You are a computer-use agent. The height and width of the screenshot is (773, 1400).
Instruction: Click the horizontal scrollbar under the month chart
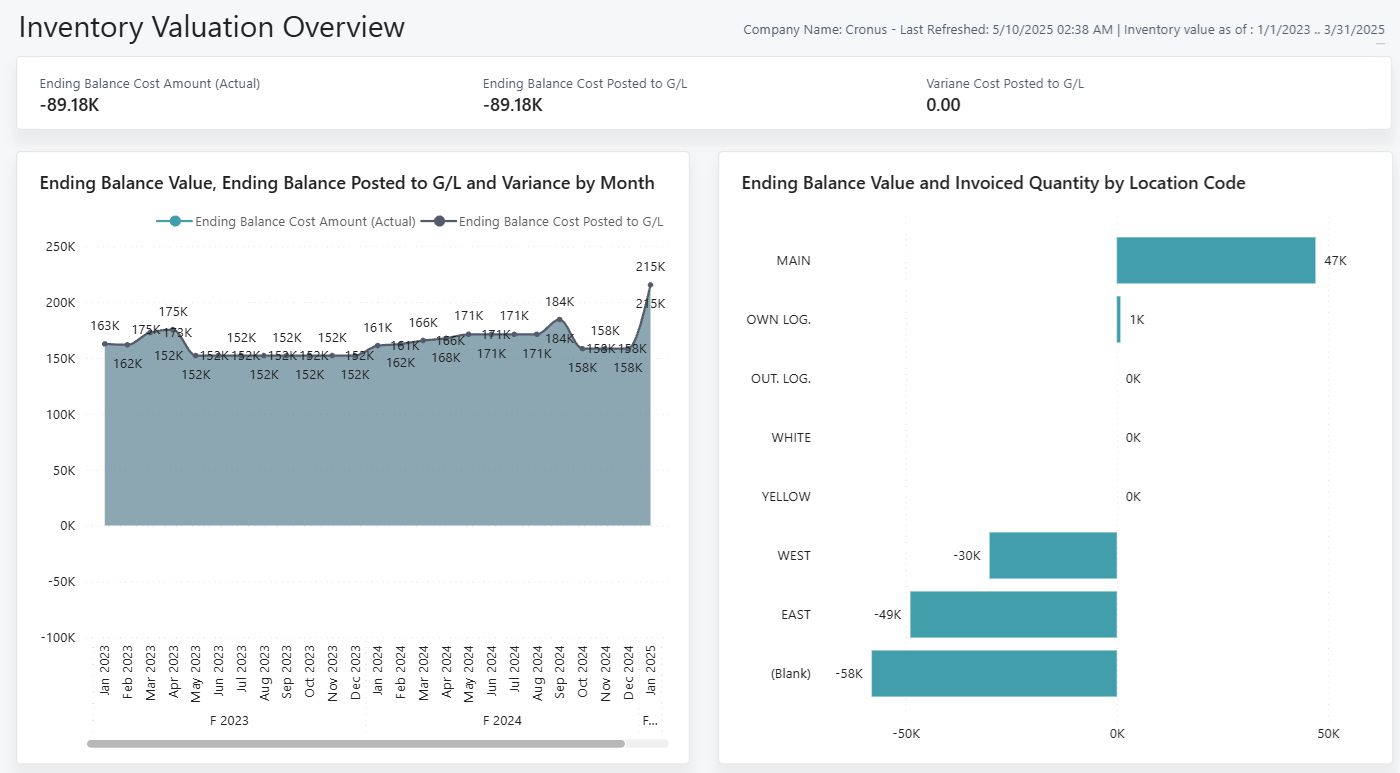[x=355, y=744]
